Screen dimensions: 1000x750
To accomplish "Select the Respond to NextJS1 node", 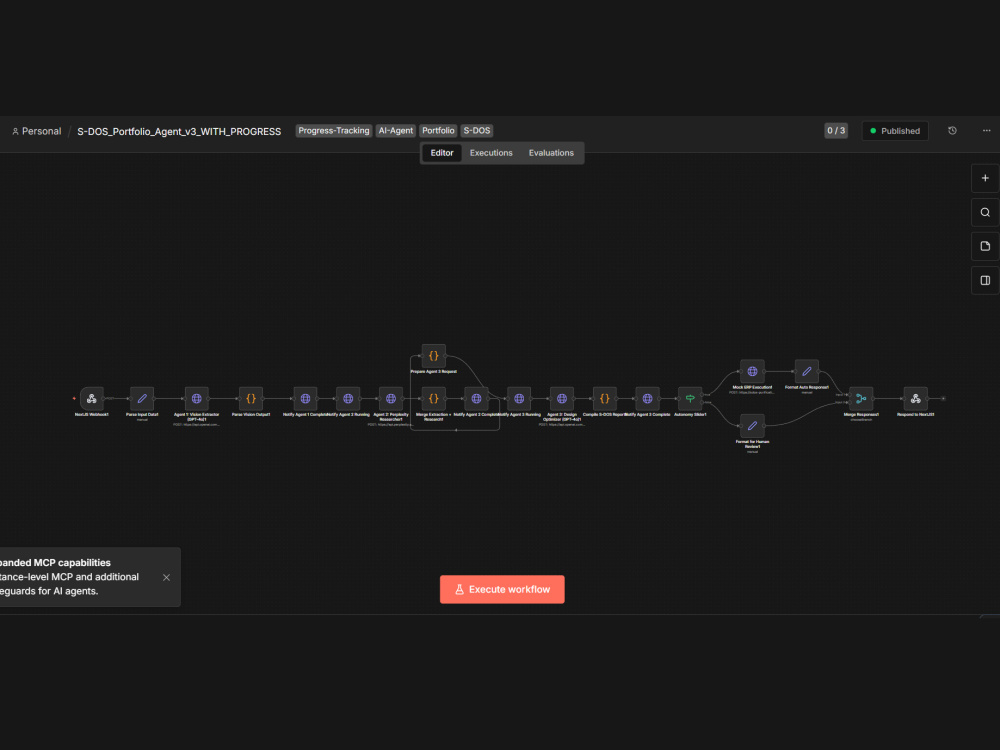I will [x=916, y=399].
